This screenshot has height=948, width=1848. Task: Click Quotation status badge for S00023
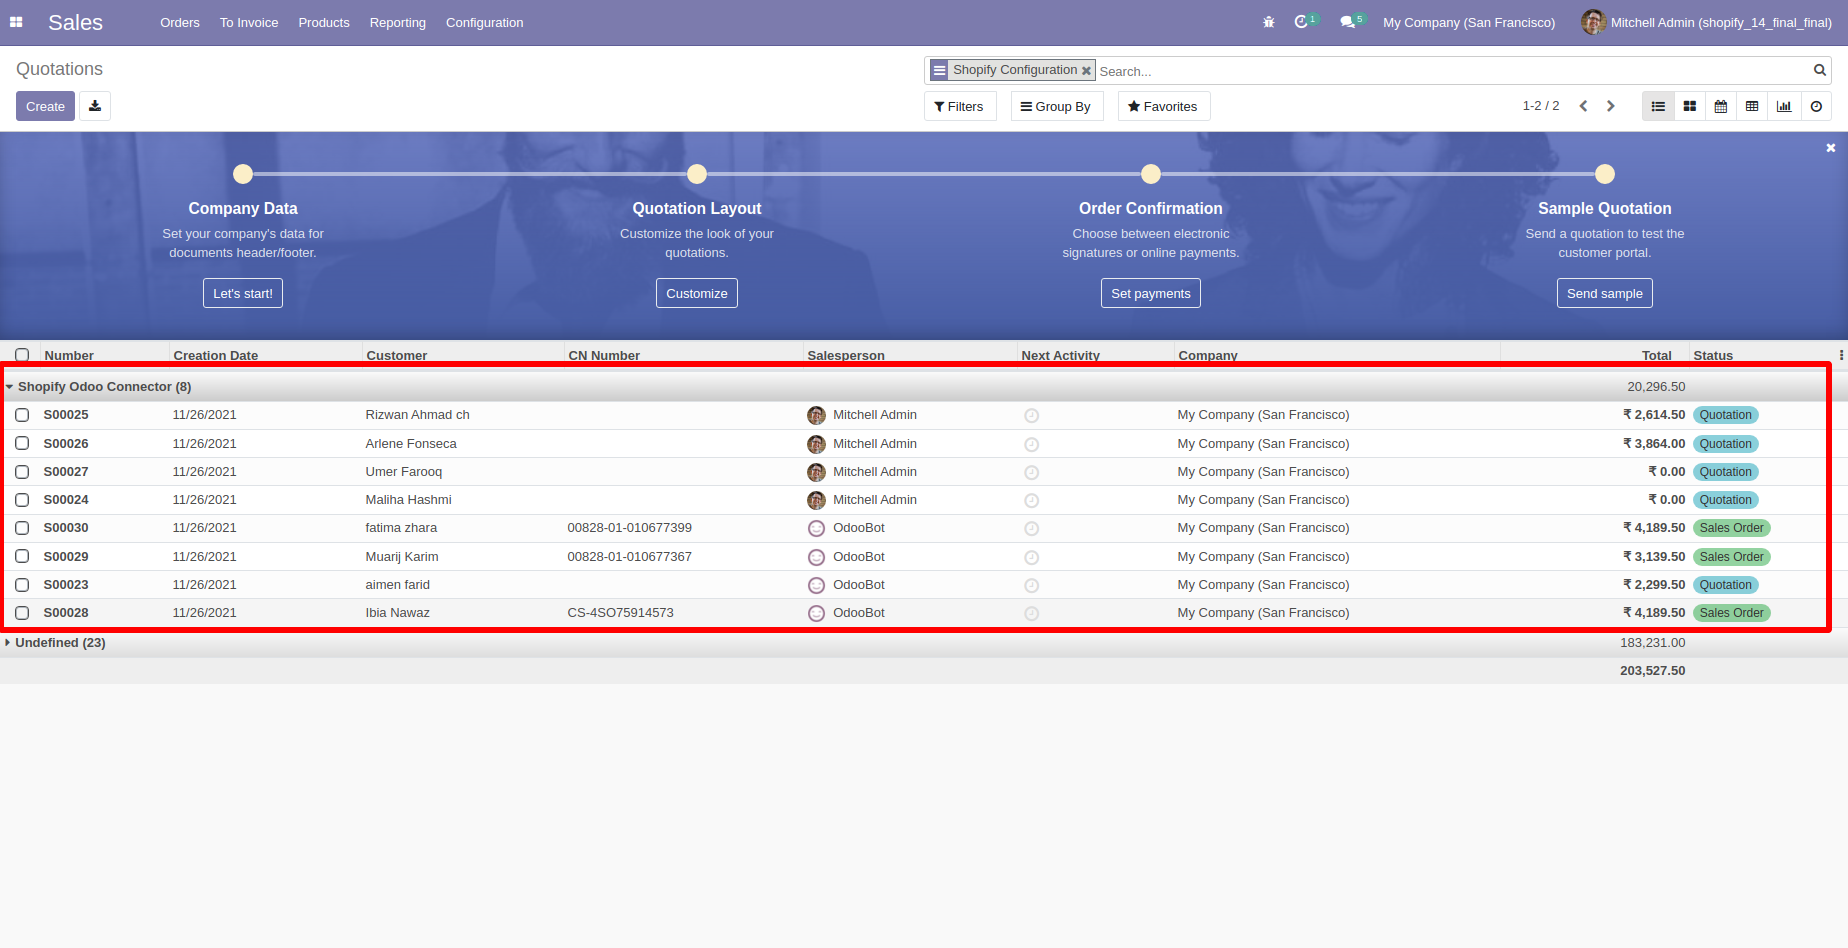point(1726,585)
